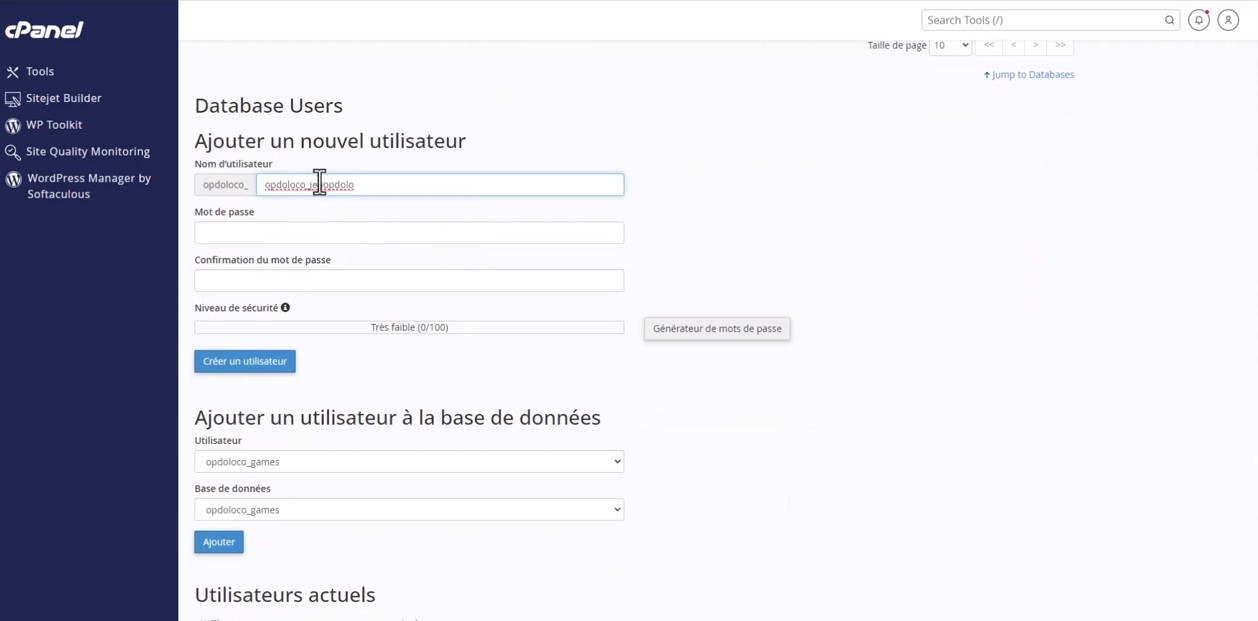Click the password strength meter bar

(x=408, y=326)
